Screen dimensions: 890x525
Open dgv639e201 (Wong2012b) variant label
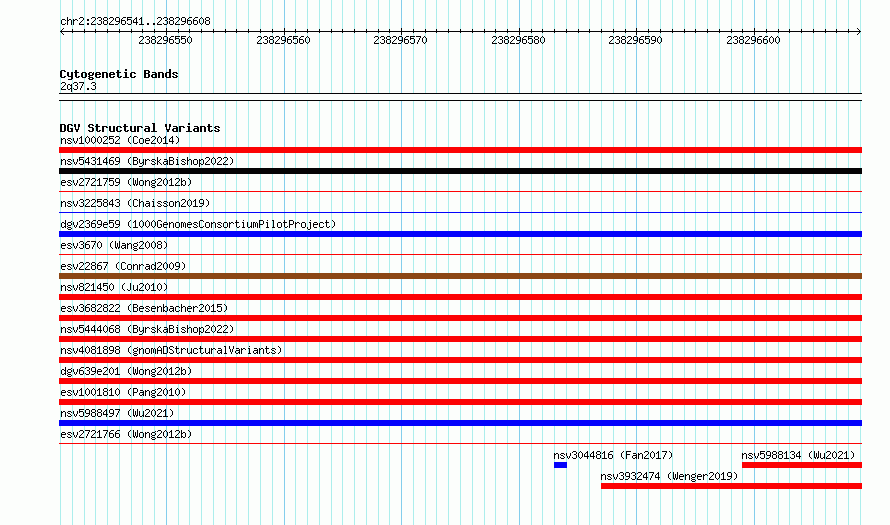pyautogui.click(x=126, y=371)
